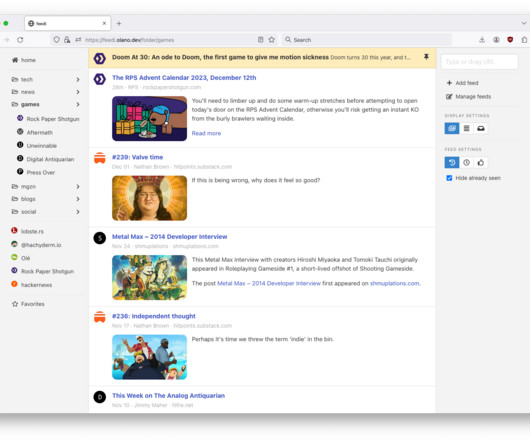
Task: Expand the blogs folder chevron
Action: (78, 199)
